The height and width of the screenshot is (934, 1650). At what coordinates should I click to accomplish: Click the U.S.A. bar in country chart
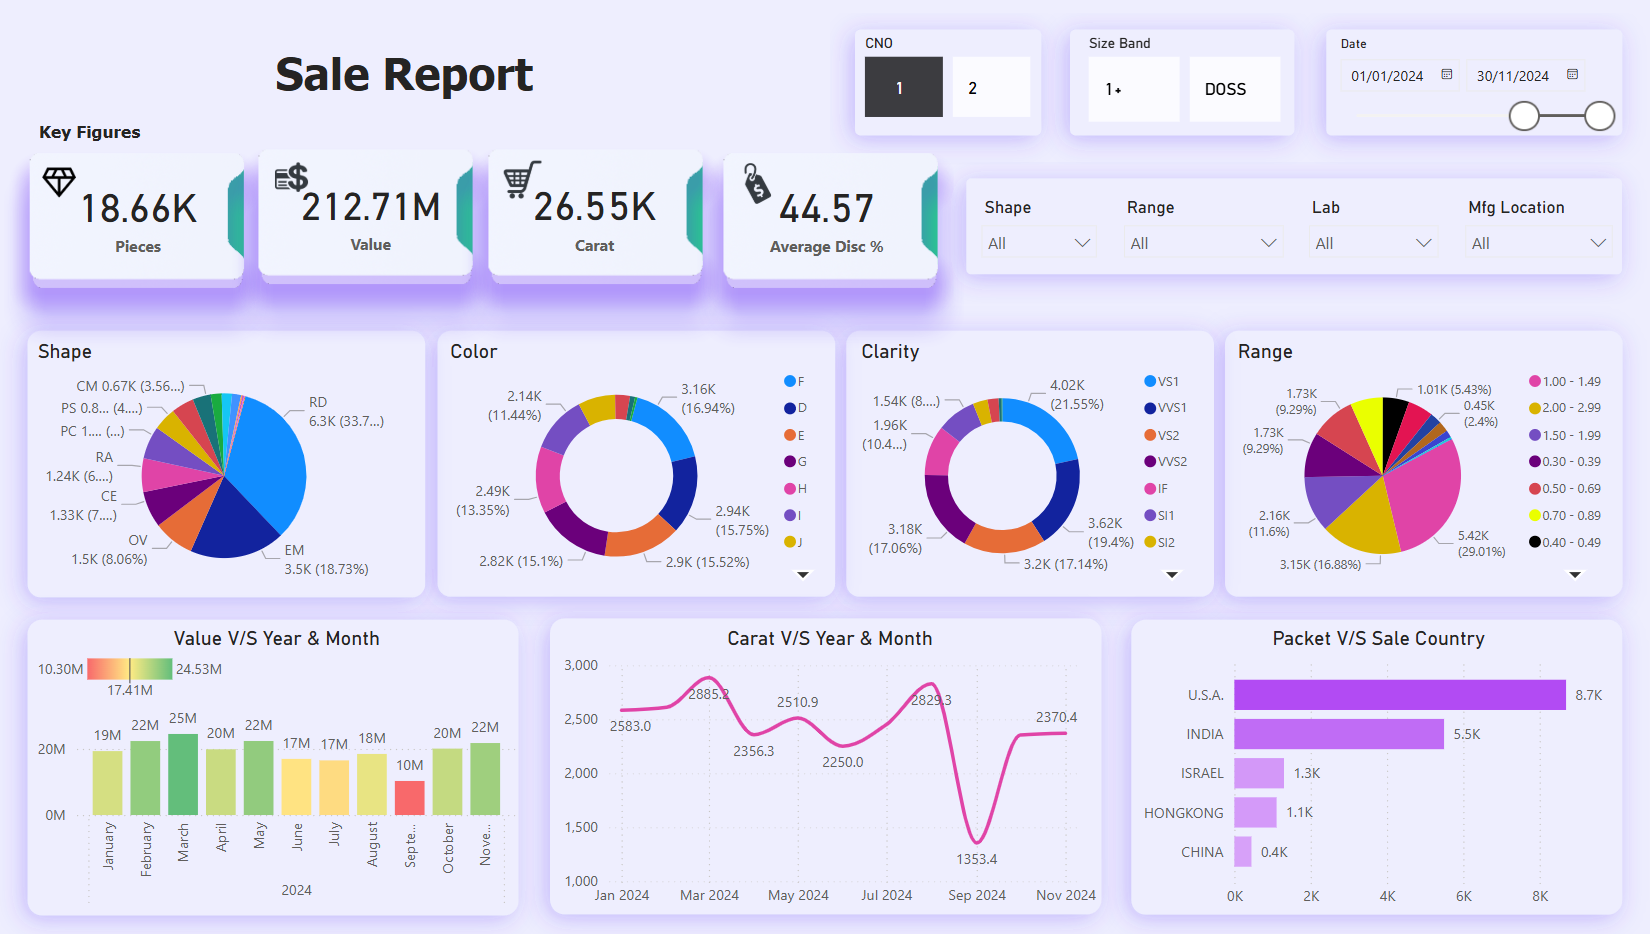coord(1399,695)
